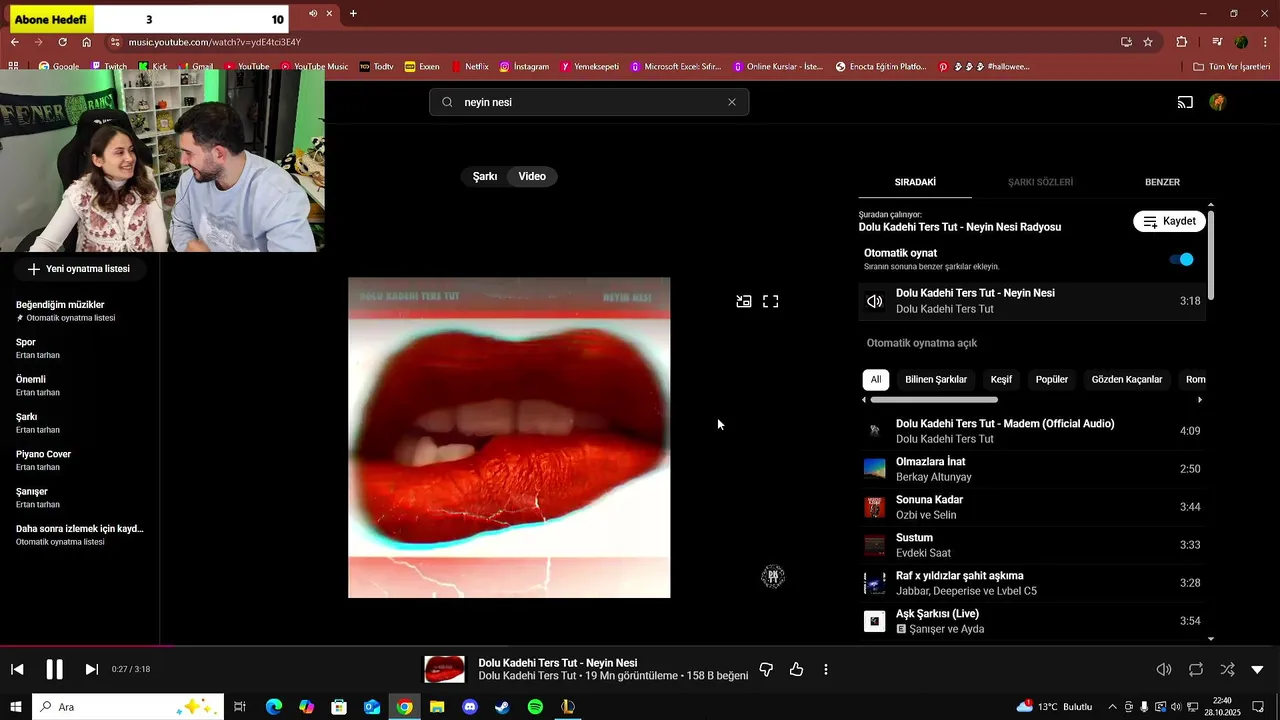Play Sustum by Evdeki Saat
The image size is (1280, 720).
point(1033,545)
